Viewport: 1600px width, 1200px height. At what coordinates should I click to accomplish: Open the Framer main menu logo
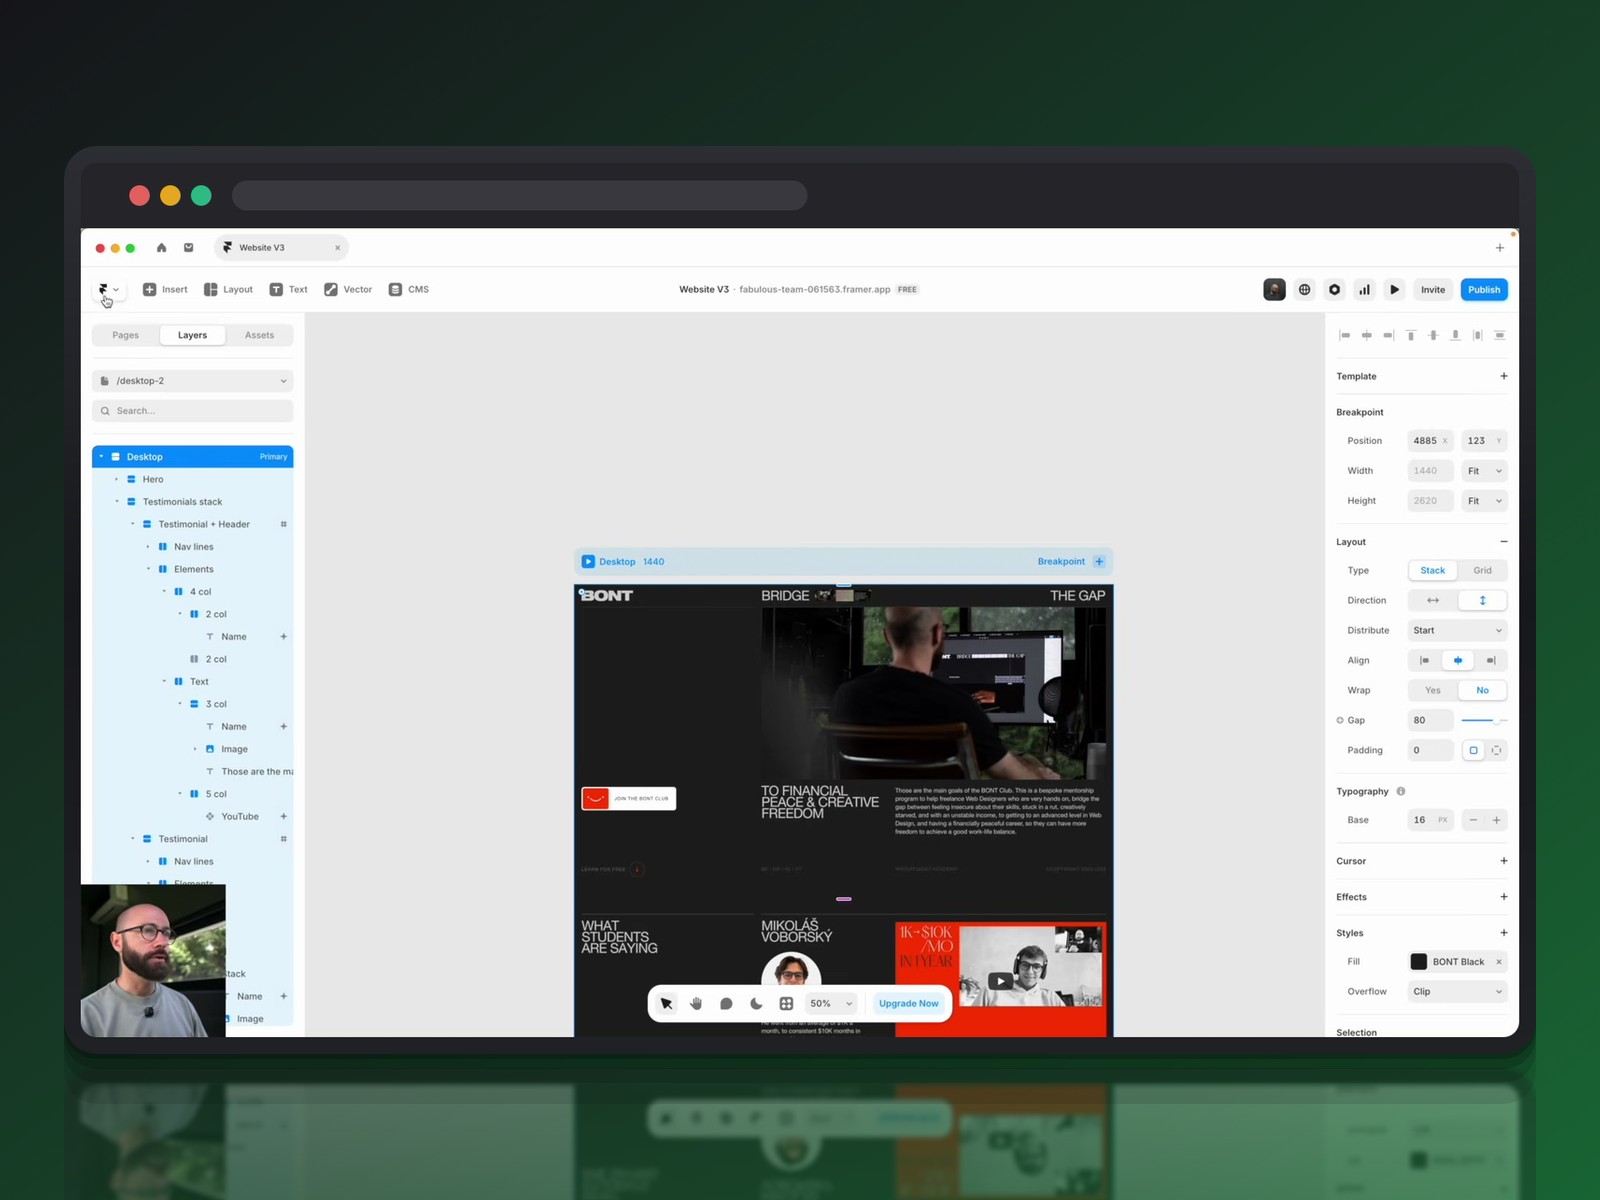[x=108, y=289]
